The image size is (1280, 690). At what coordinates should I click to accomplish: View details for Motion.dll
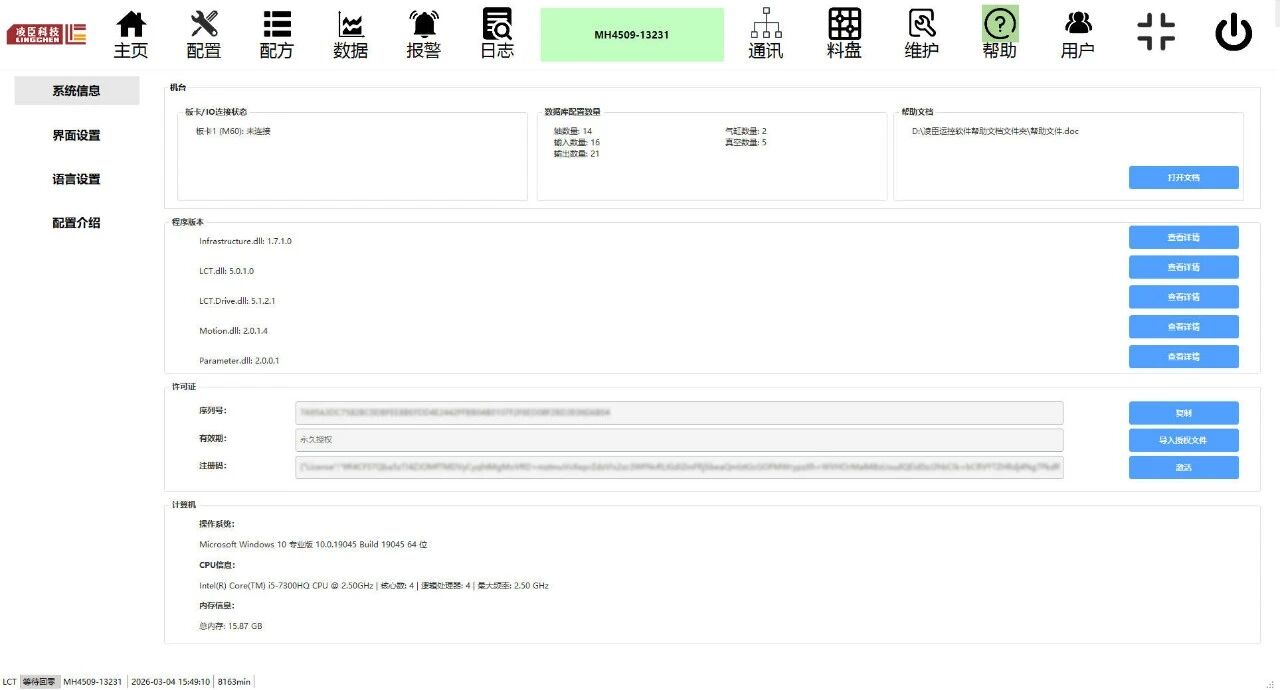(1184, 327)
